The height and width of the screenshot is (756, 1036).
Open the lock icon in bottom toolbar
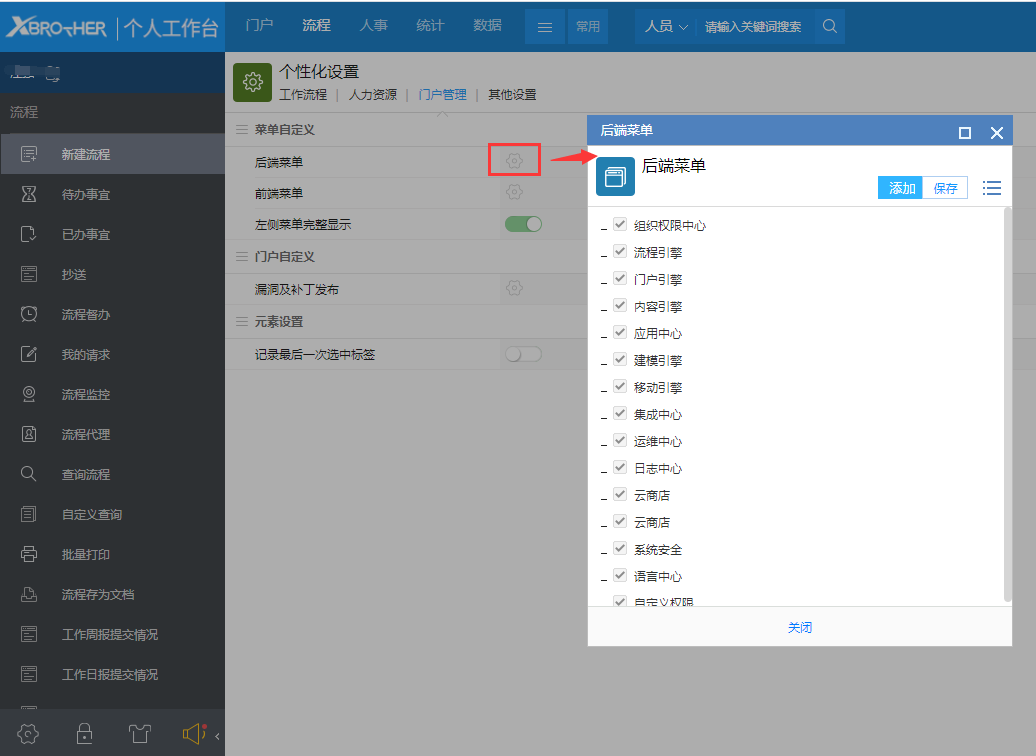85,734
